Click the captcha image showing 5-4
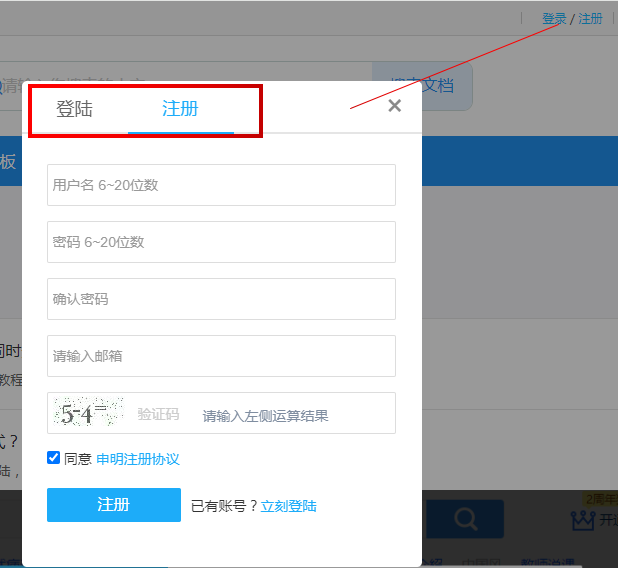Viewport: 618px width, 568px height. click(x=89, y=413)
